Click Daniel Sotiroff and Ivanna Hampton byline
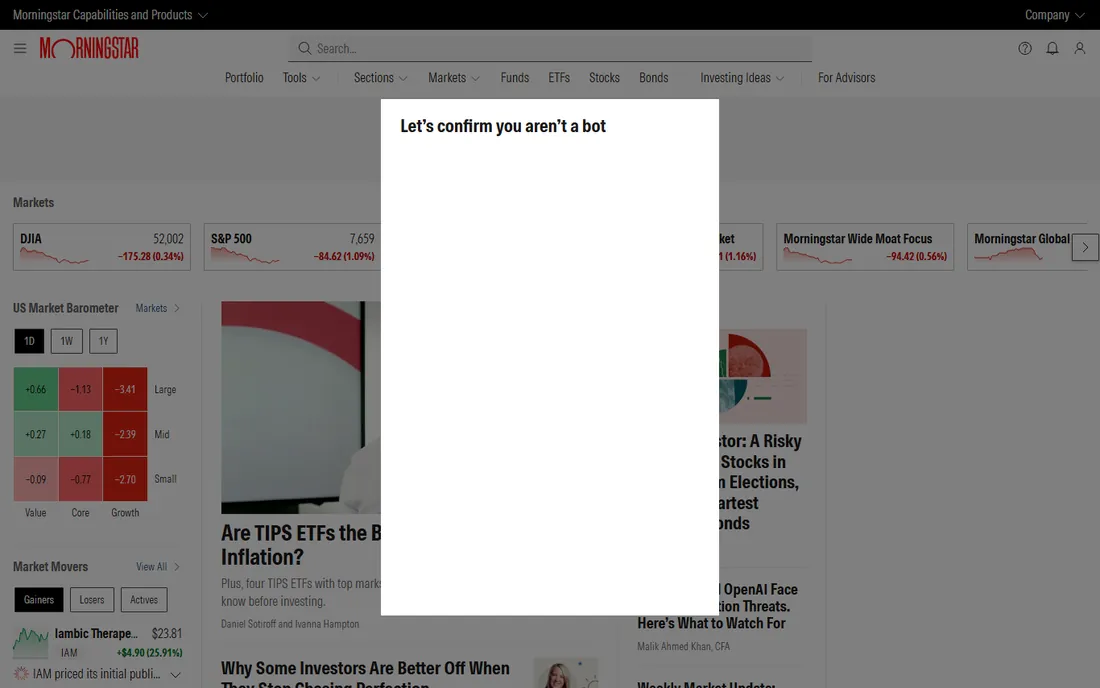 (x=290, y=624)
